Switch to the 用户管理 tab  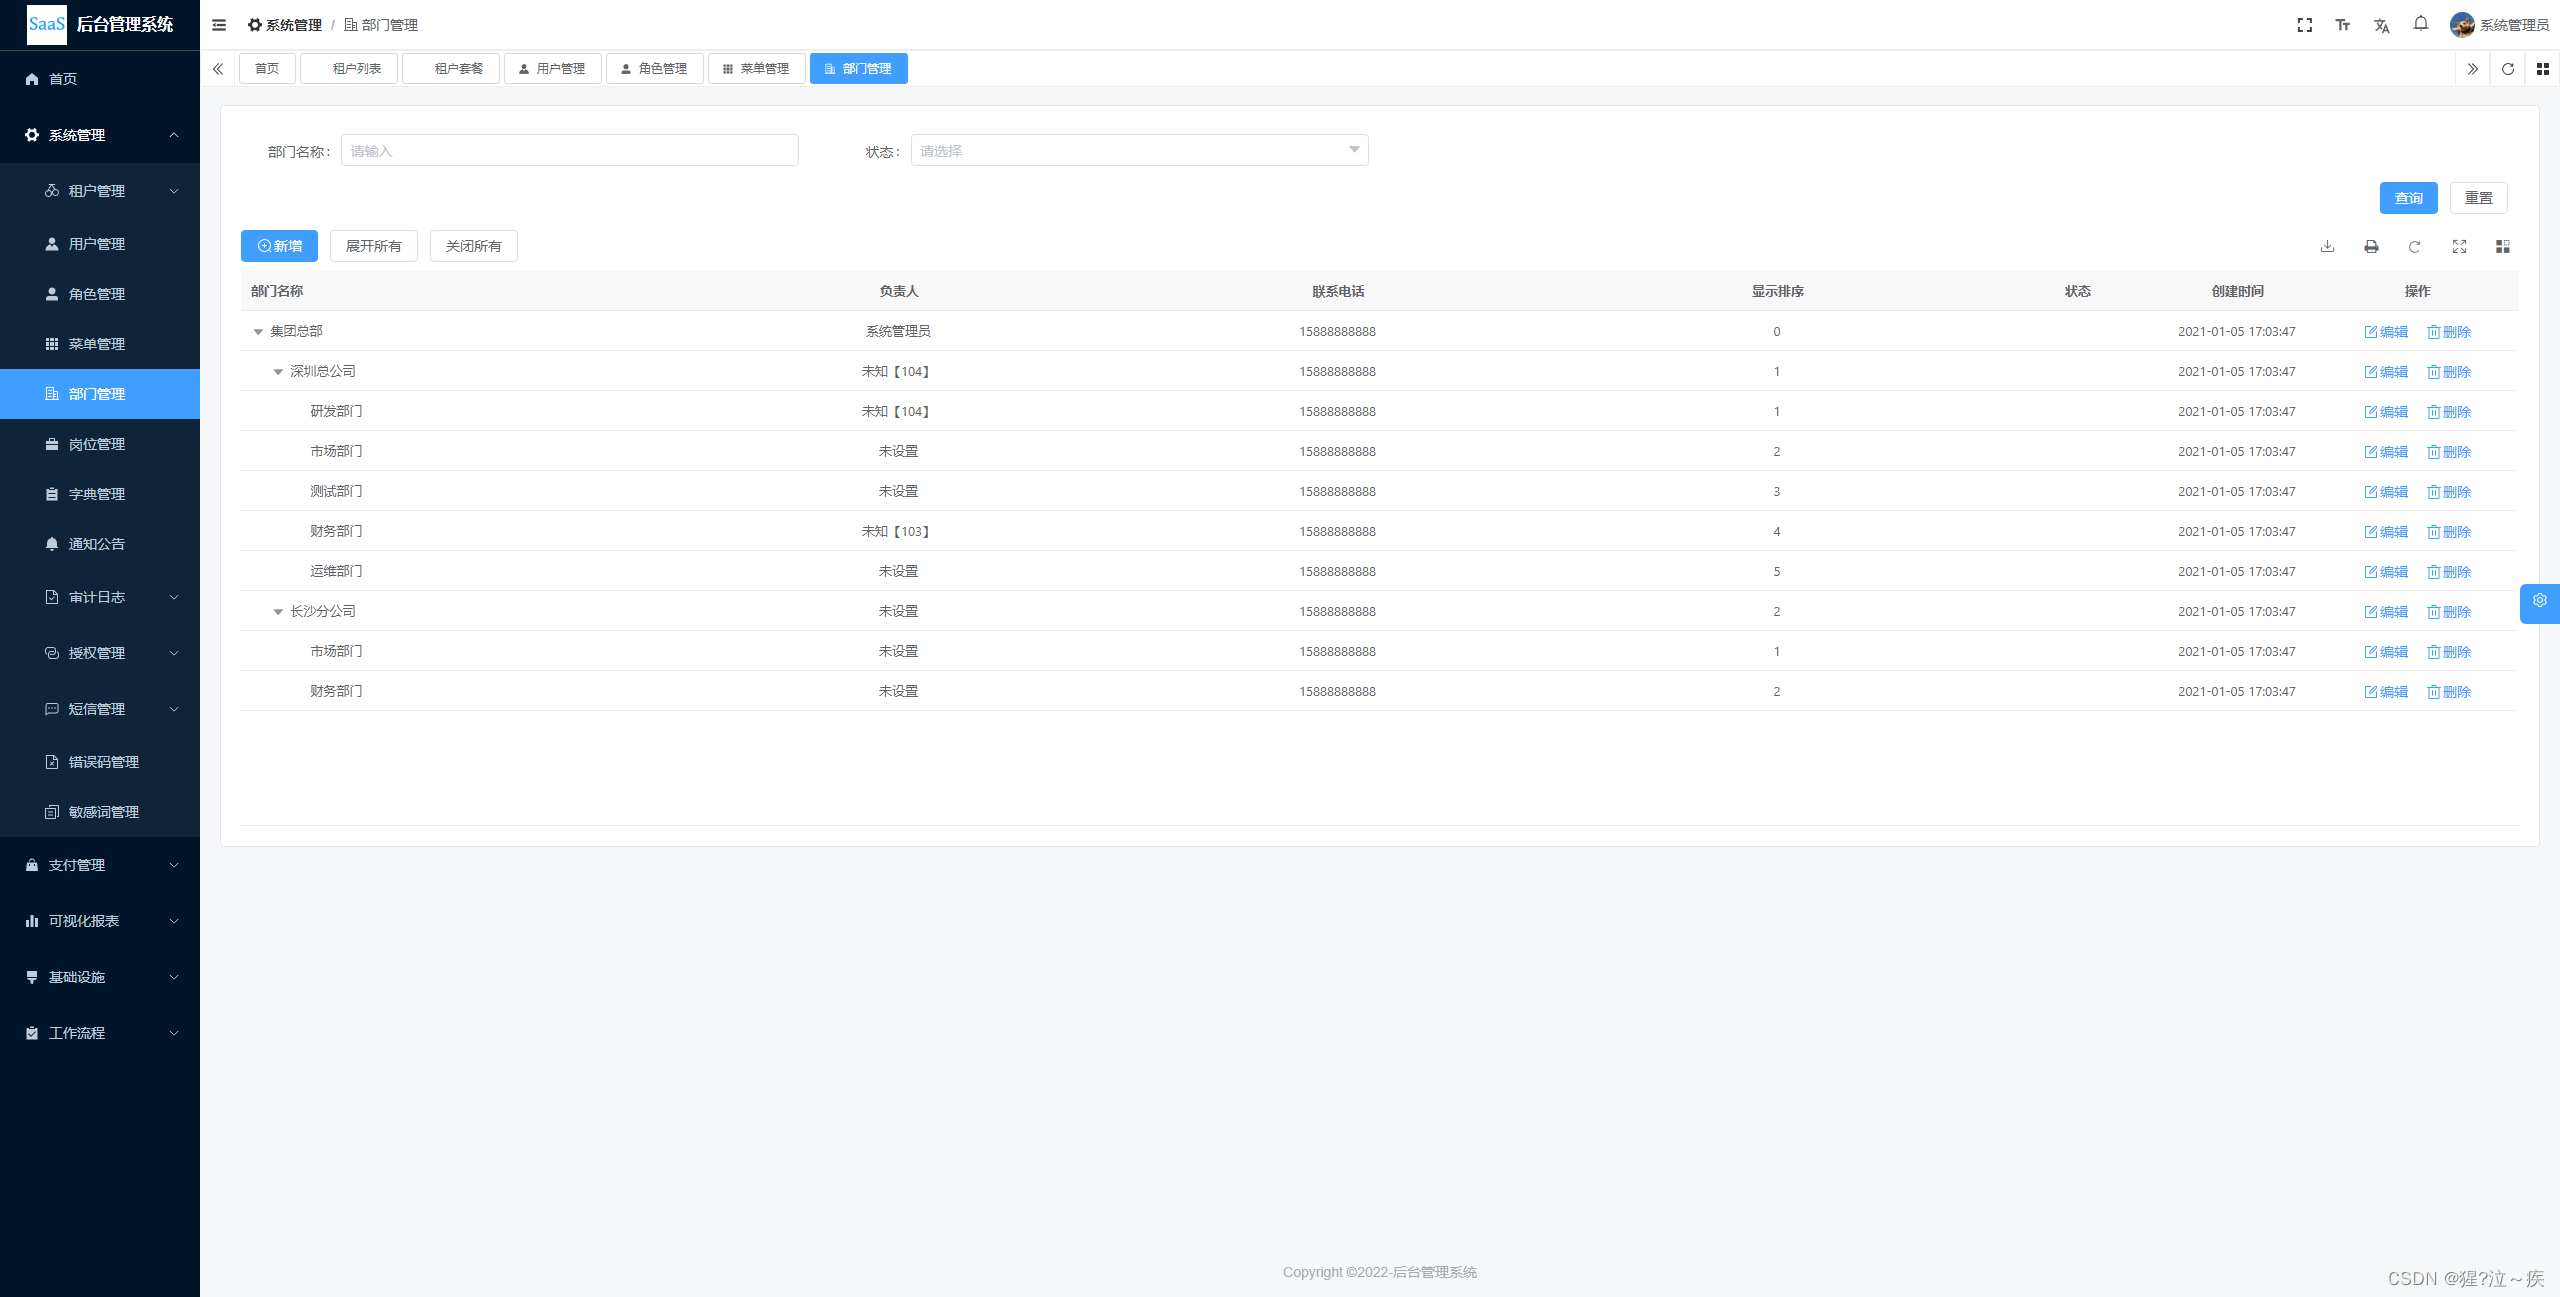[552, 69]
